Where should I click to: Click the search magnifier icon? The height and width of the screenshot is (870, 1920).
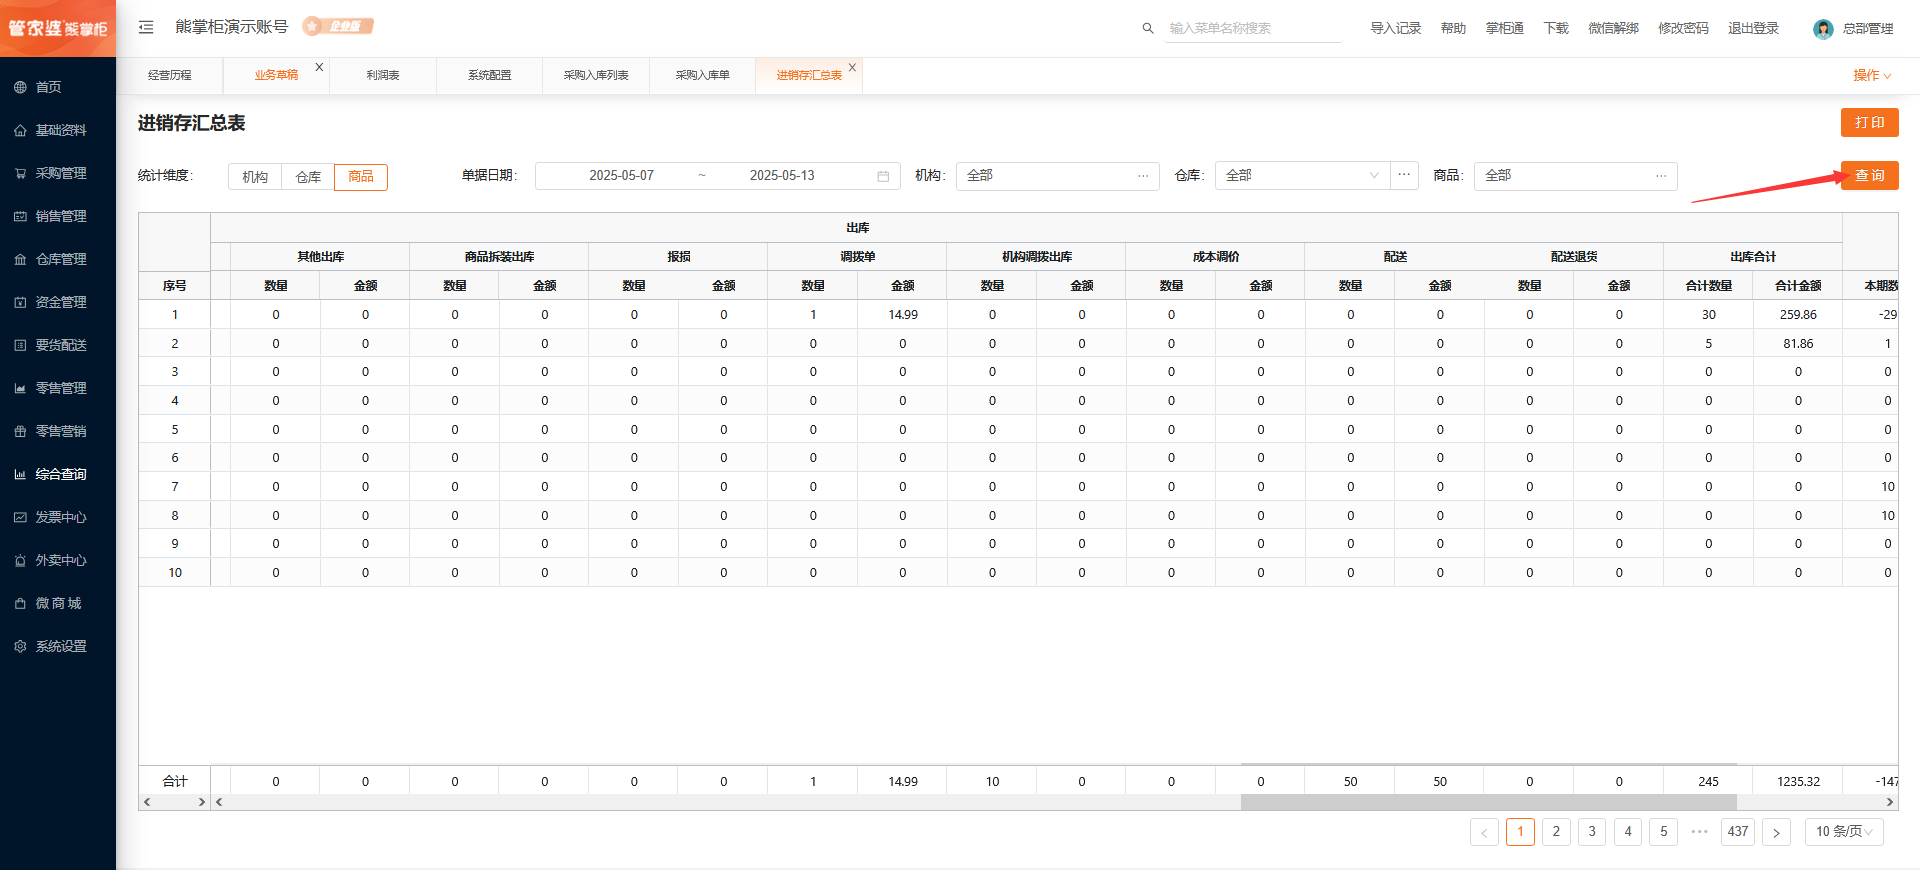coord(1148,28)
